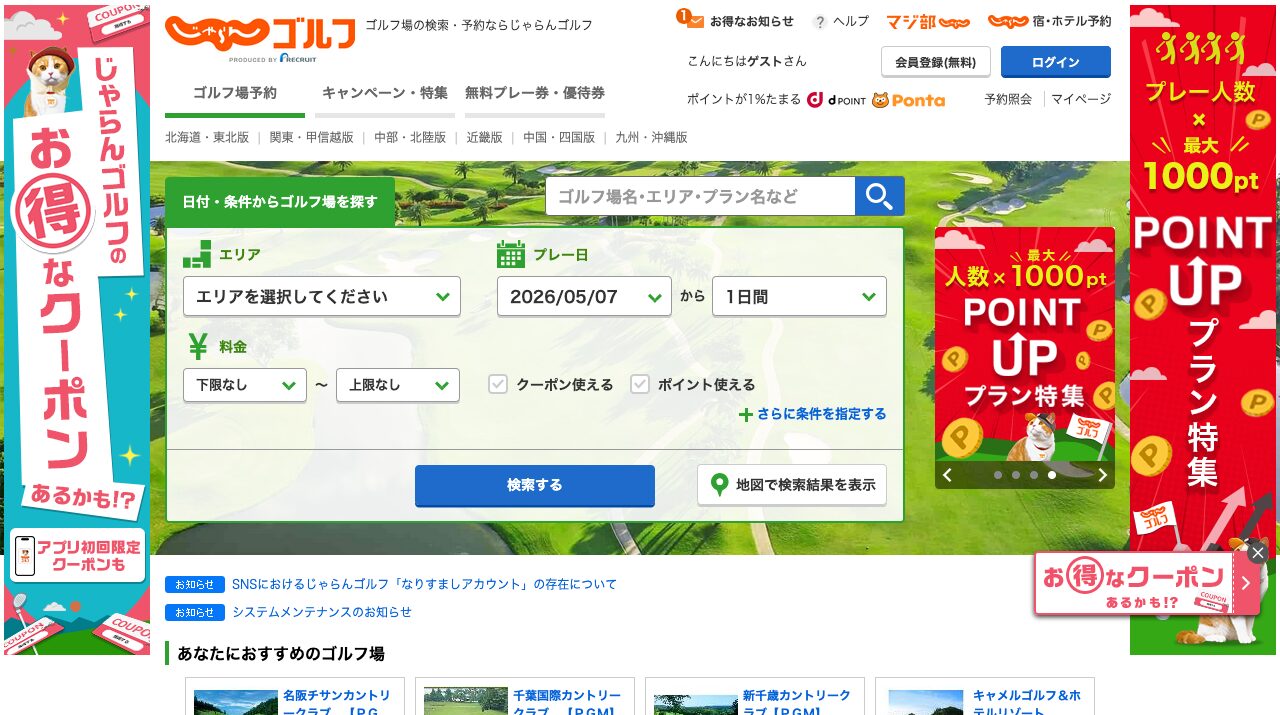This screenshot has width=1280, height=715.
Task: Open the 上限なし maximum price dropdown
Action: (x=398, y=385)
